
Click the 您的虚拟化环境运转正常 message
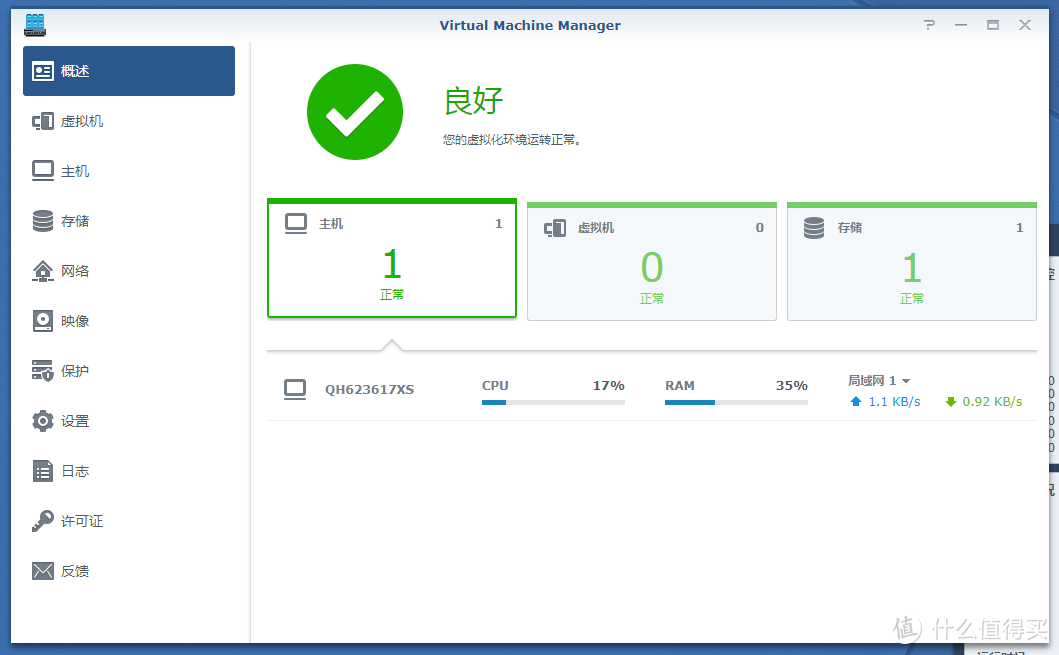[512, 140]
